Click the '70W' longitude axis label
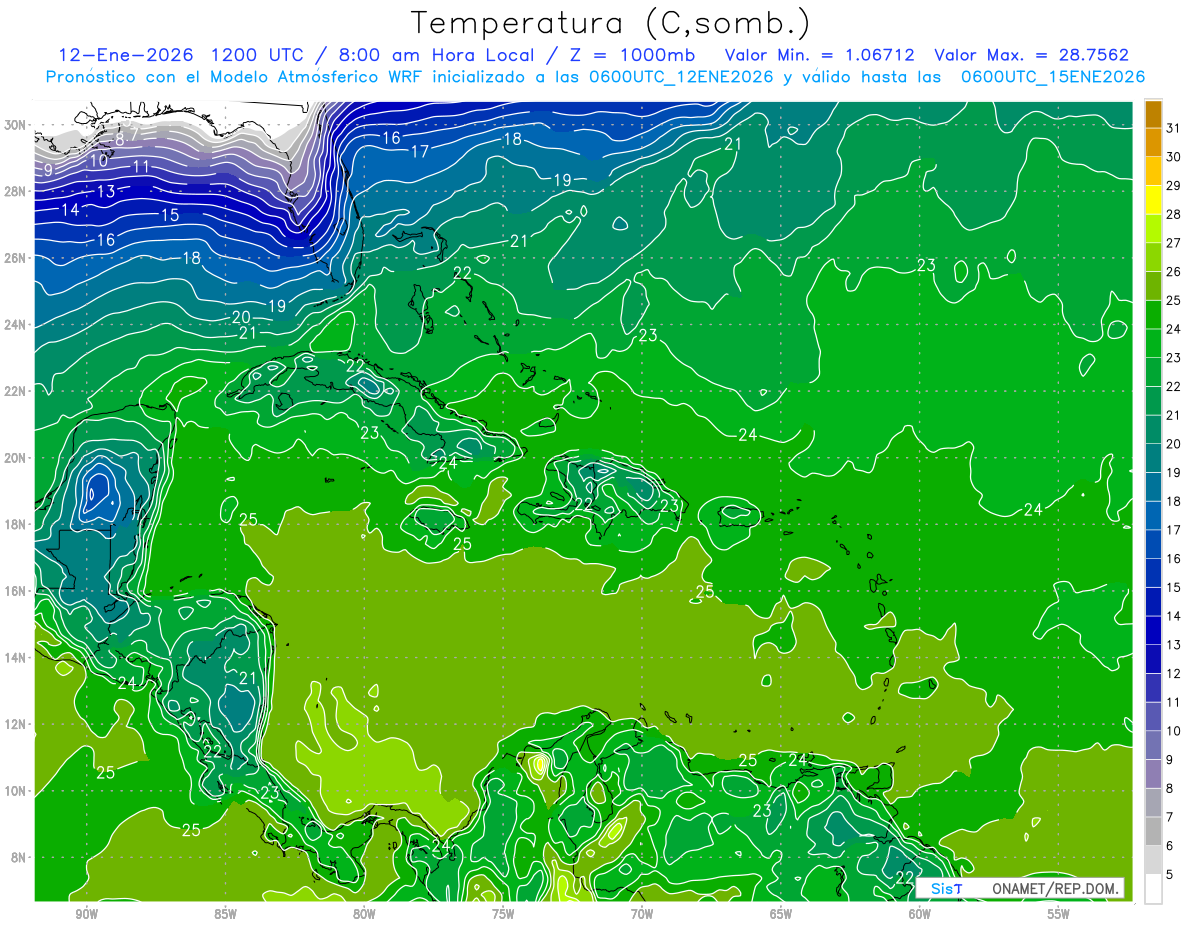The height and width of the screenshot is (927, 1200). [x=642, y=914]
